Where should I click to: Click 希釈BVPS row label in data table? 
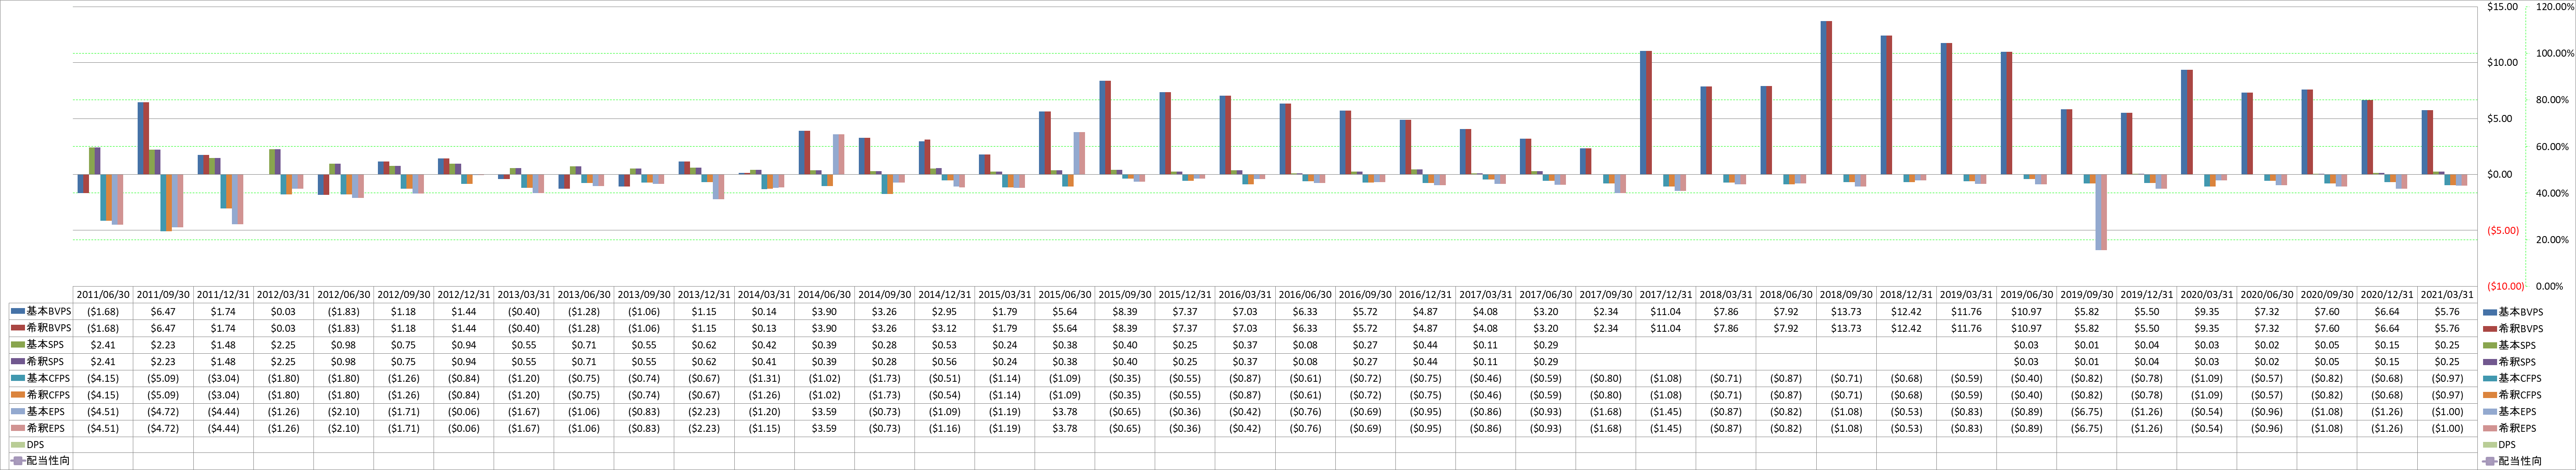click(x=49, y=328)
